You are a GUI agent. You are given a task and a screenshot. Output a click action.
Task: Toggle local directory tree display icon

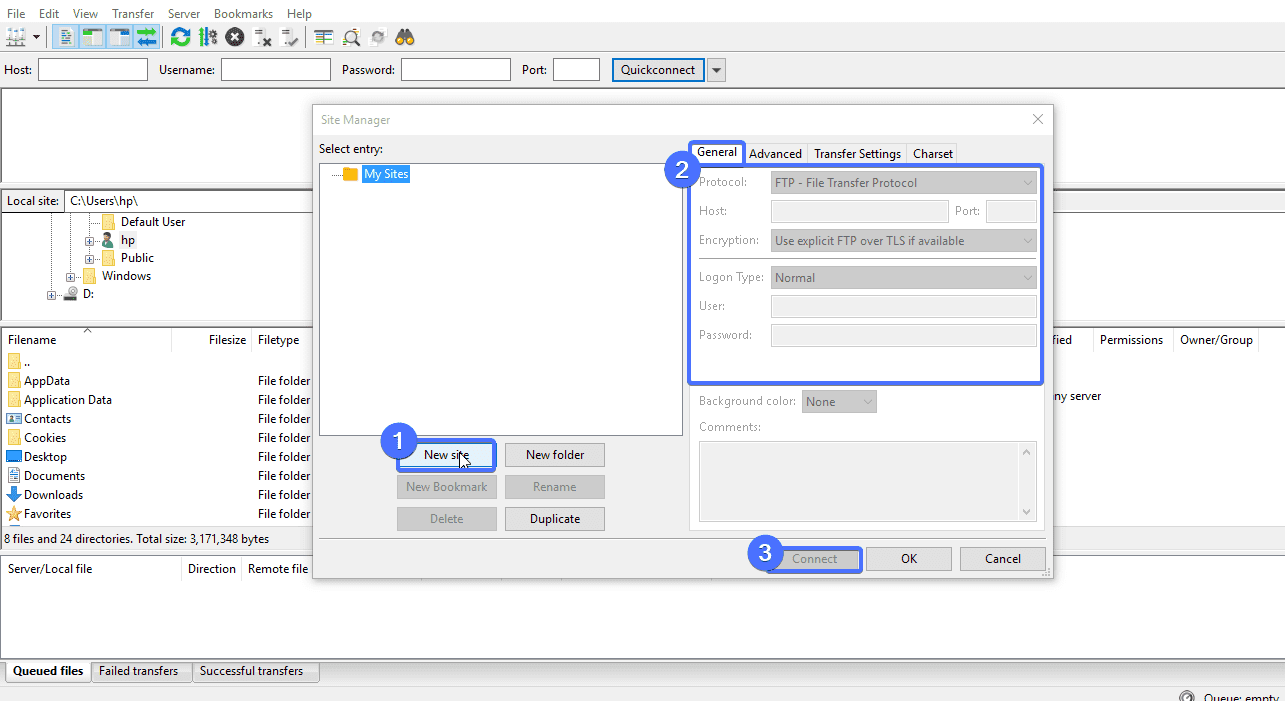93,37
